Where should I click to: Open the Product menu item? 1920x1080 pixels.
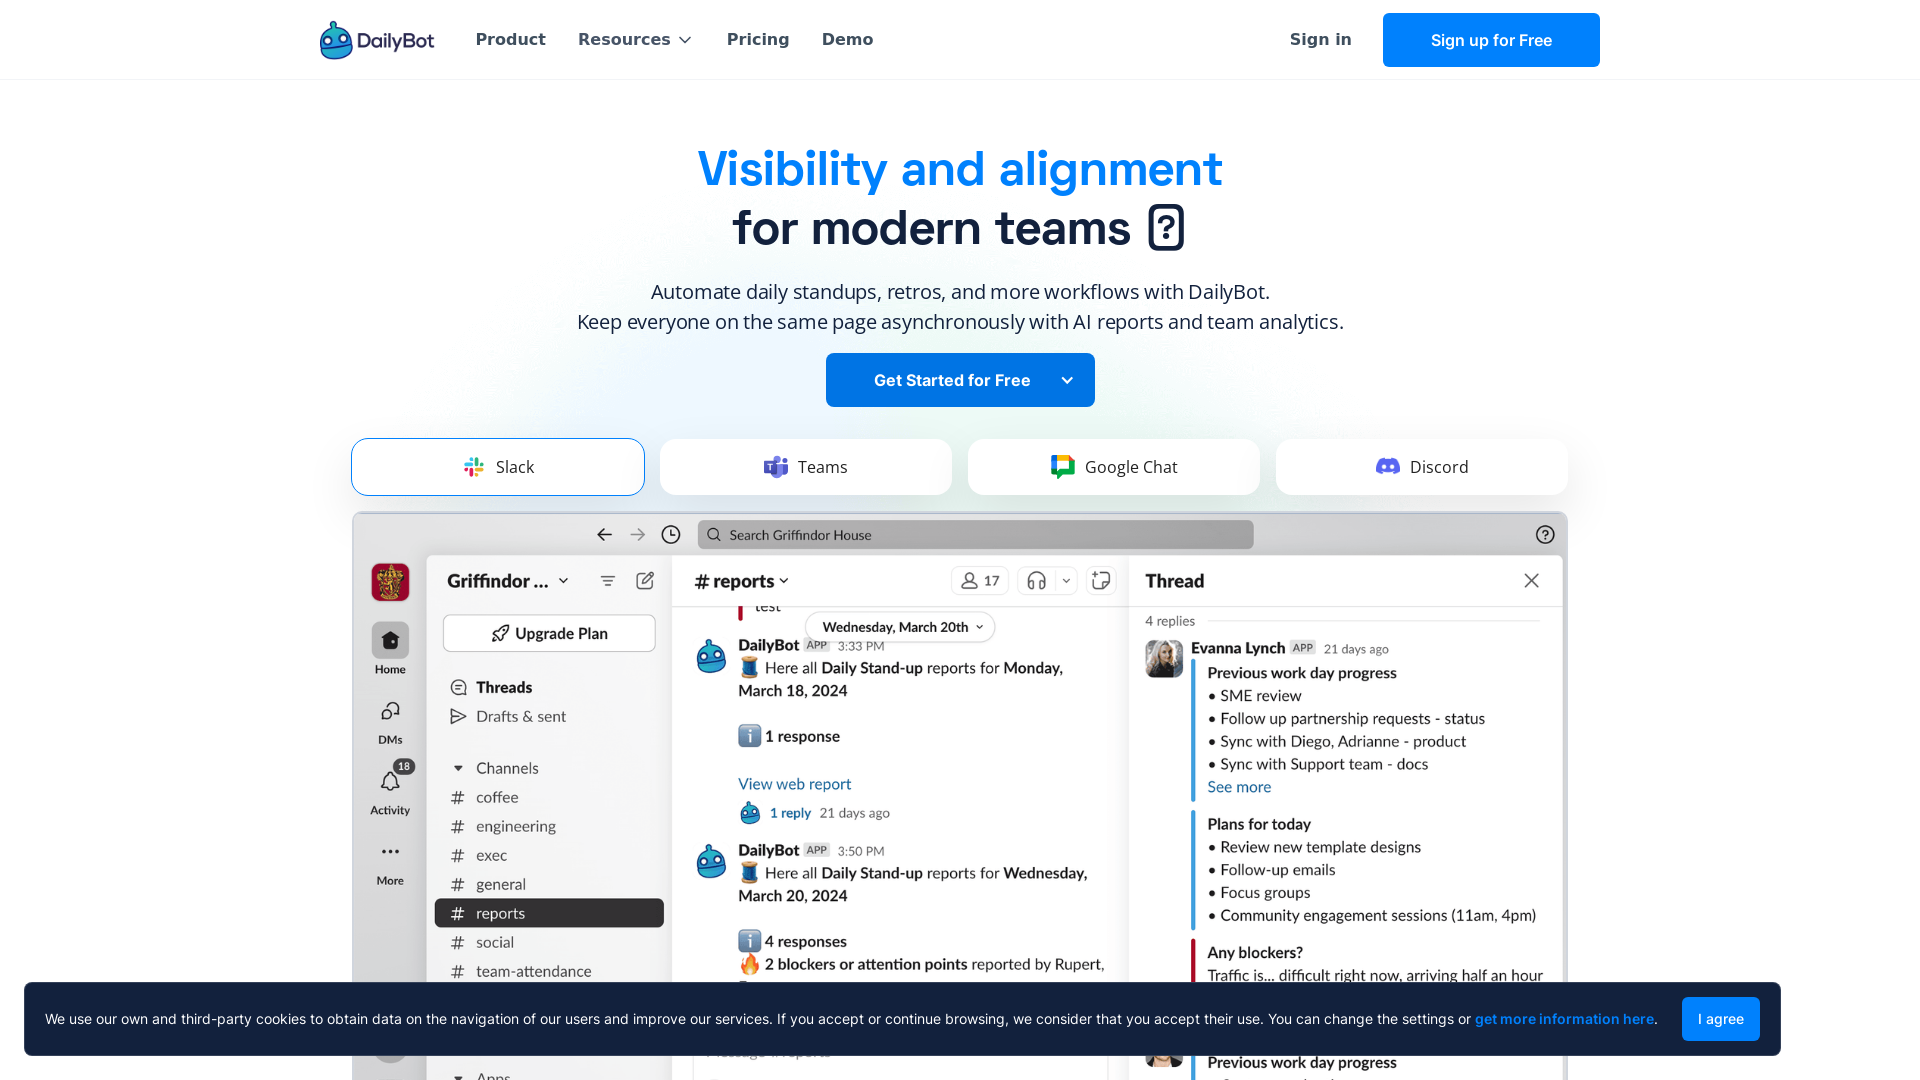coord(511,40)
